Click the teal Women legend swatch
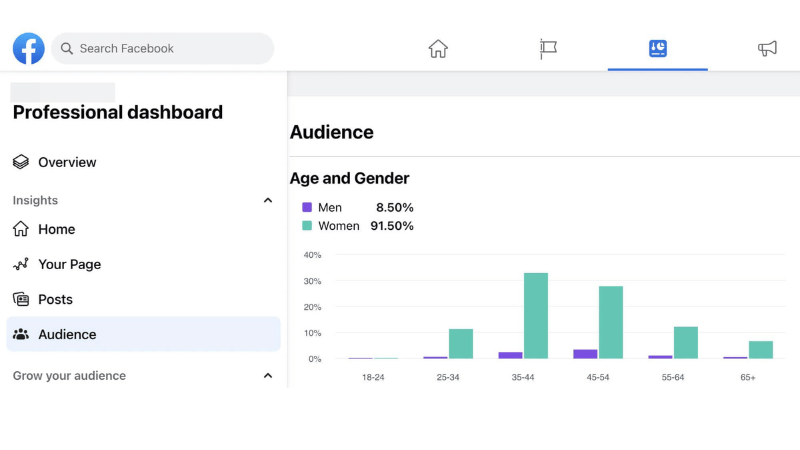The height and width of the screenshot is (450, 800). [307, 226]
